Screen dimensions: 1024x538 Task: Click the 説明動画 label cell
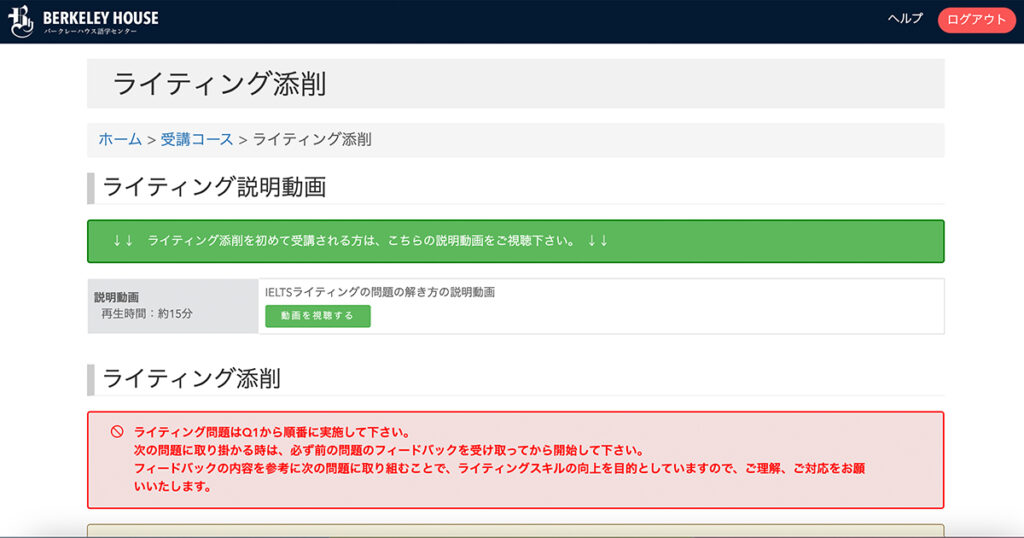tap(117, 297)
